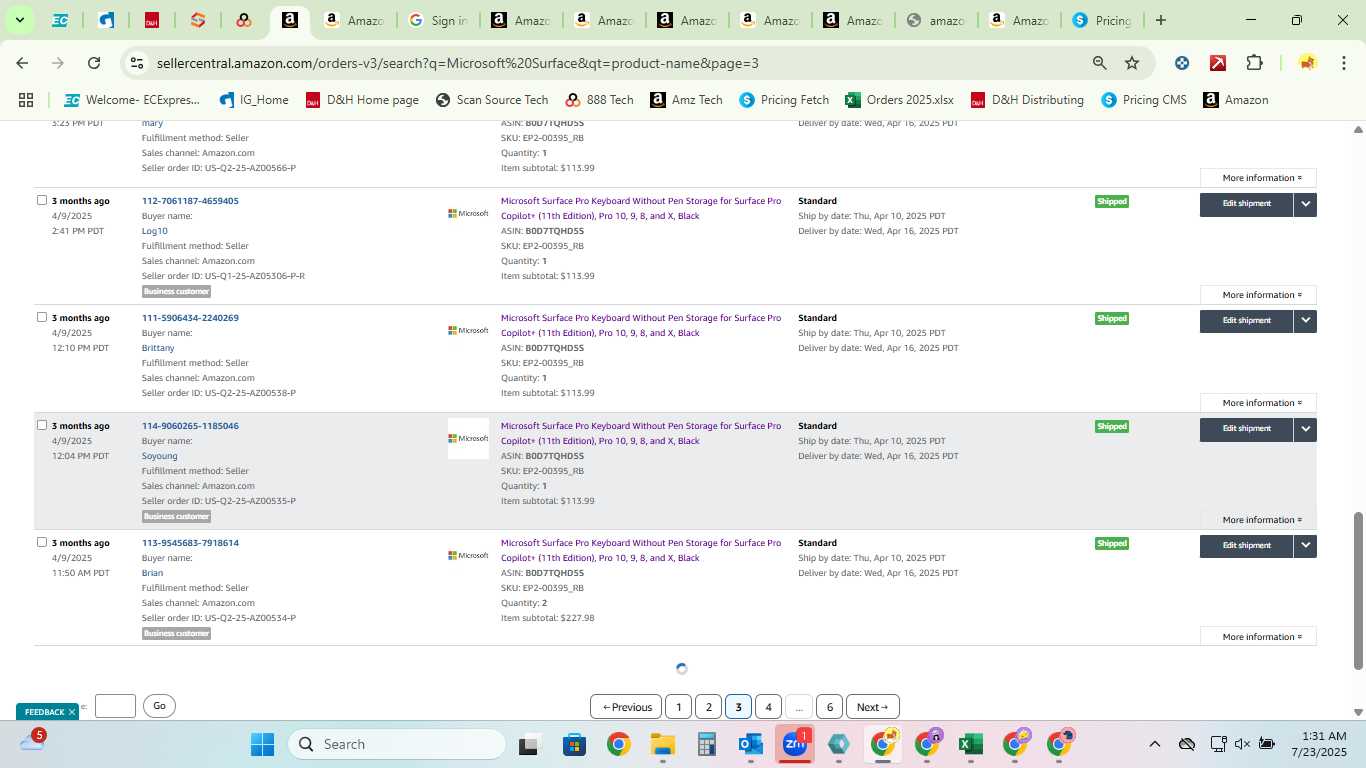
Task: Open the apps grid in bookmarks bar
Action: (26, 100)
